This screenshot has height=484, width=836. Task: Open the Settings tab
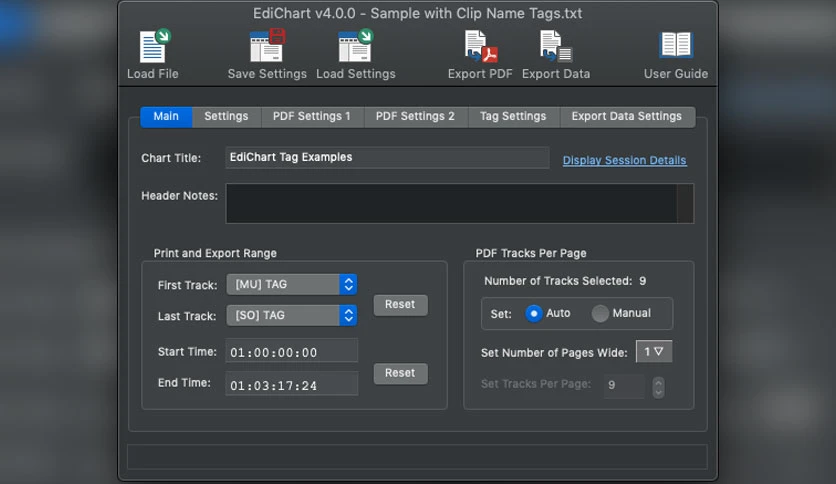coord(226,116)
